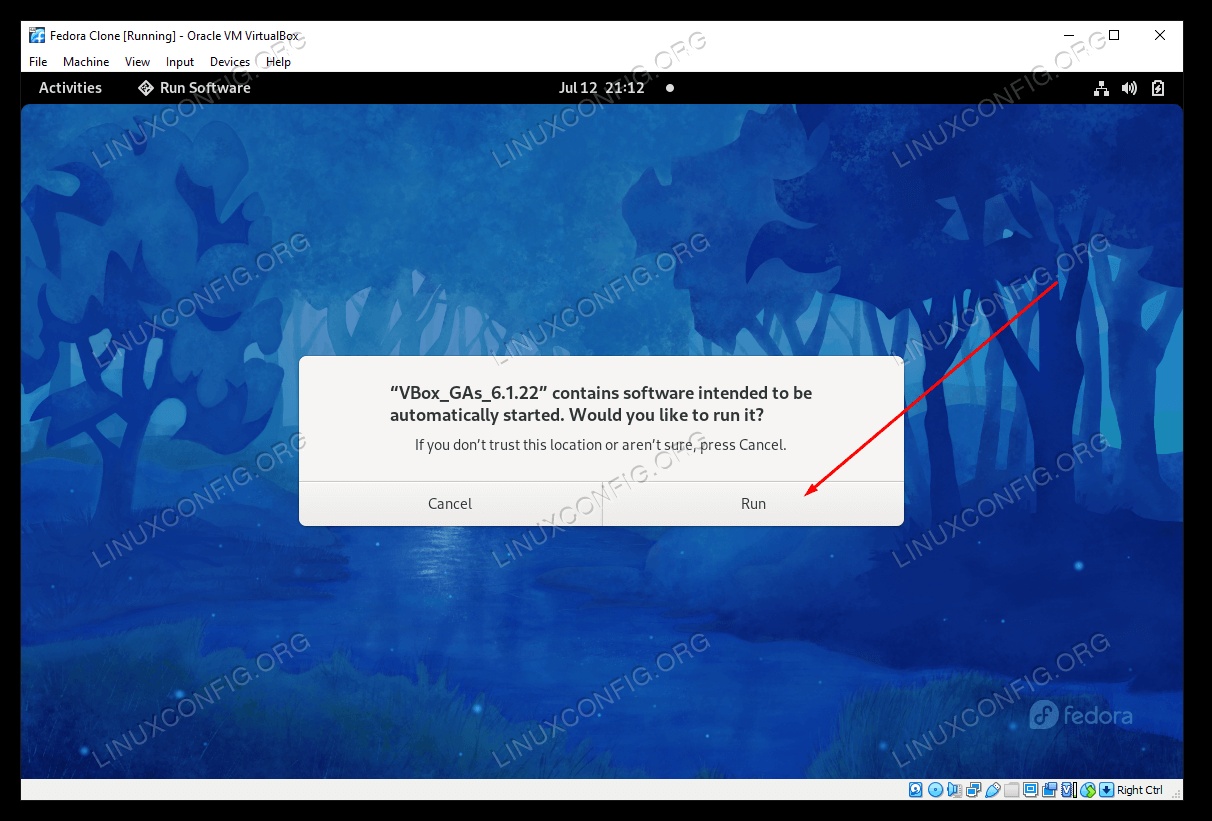Open the Devices menu

229,62
